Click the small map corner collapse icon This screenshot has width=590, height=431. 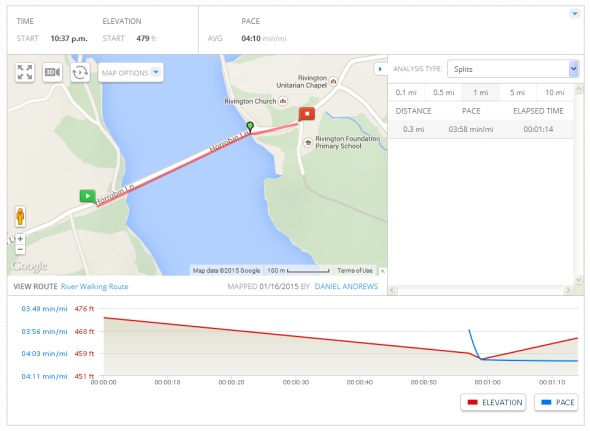point(383,271)
